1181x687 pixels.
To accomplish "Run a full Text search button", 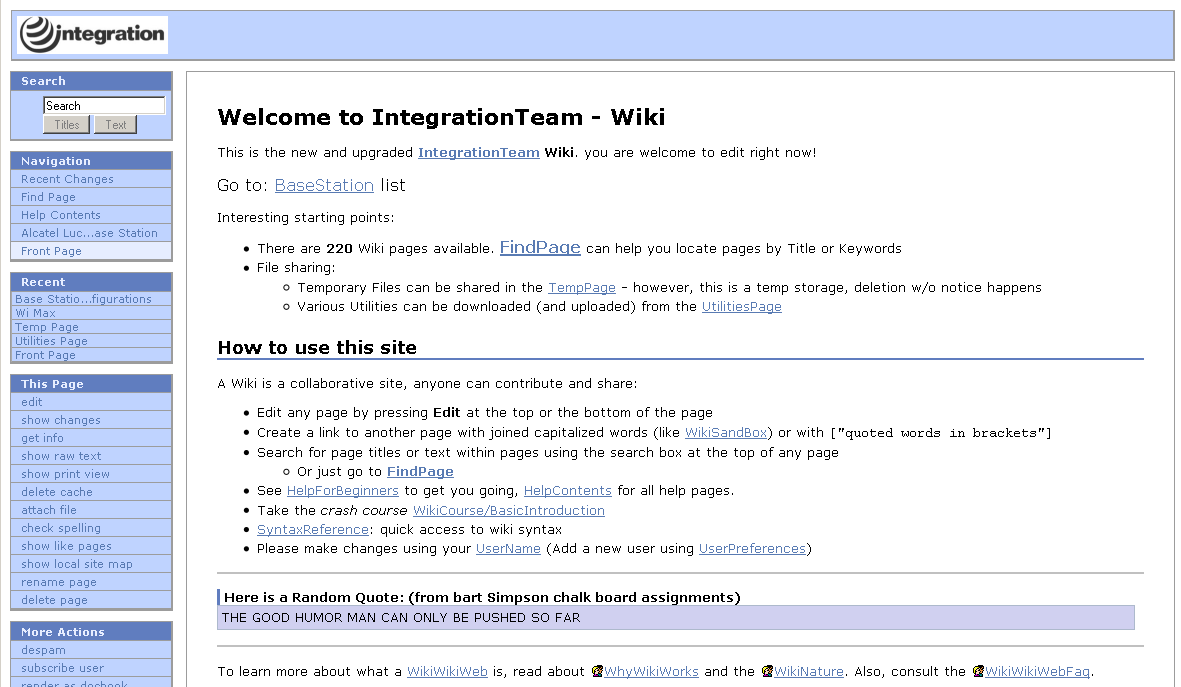I will 115,125.
